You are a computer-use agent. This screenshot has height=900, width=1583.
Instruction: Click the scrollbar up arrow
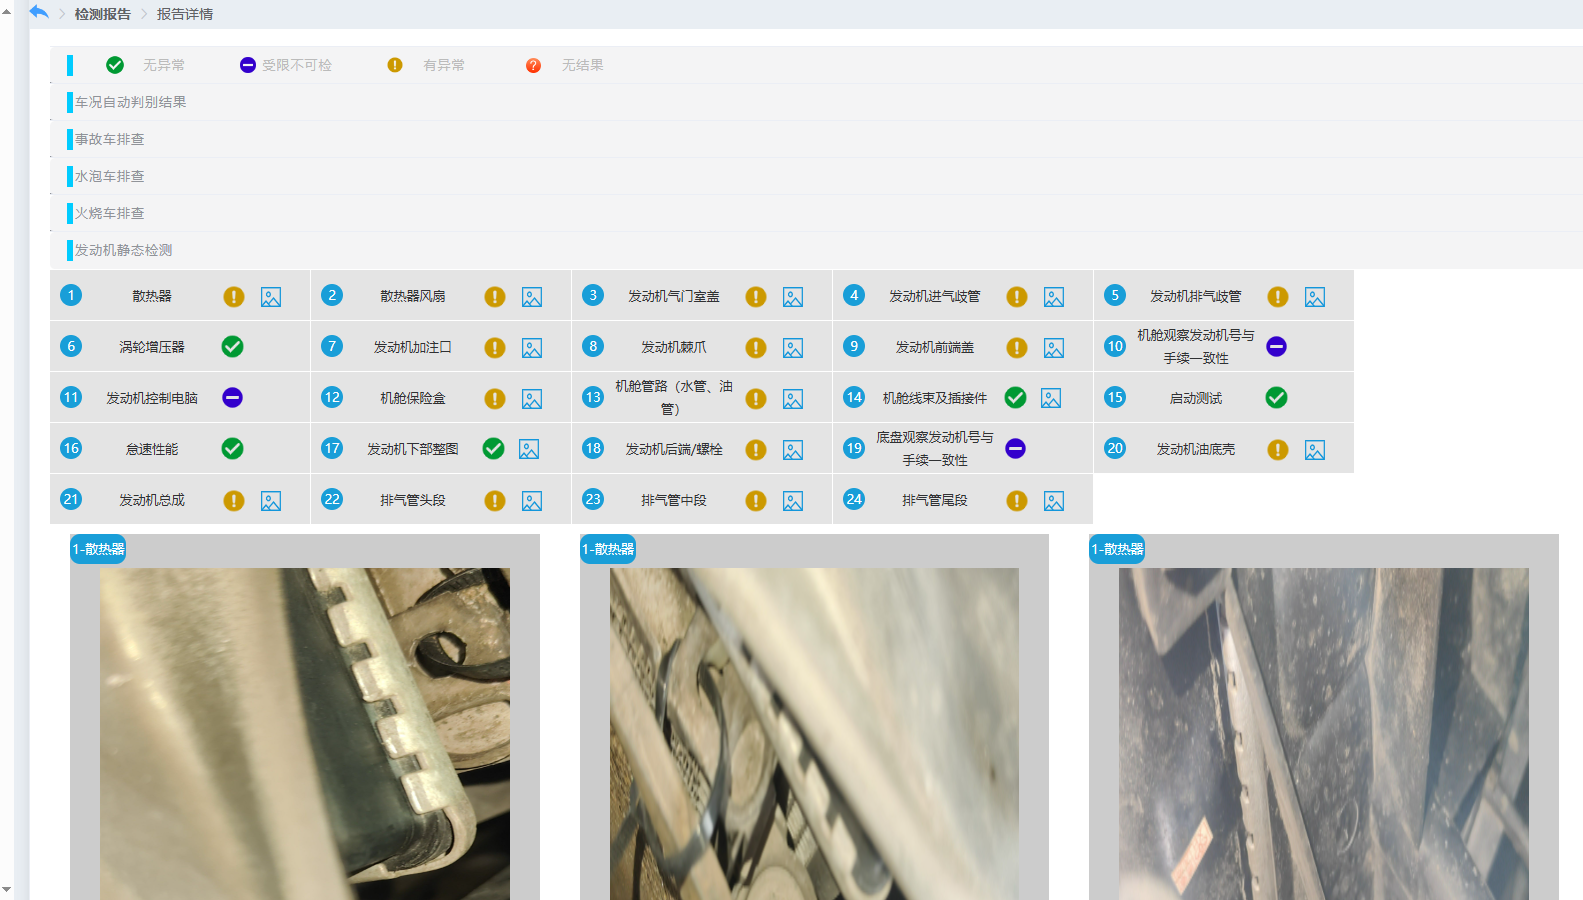point(7,9)
